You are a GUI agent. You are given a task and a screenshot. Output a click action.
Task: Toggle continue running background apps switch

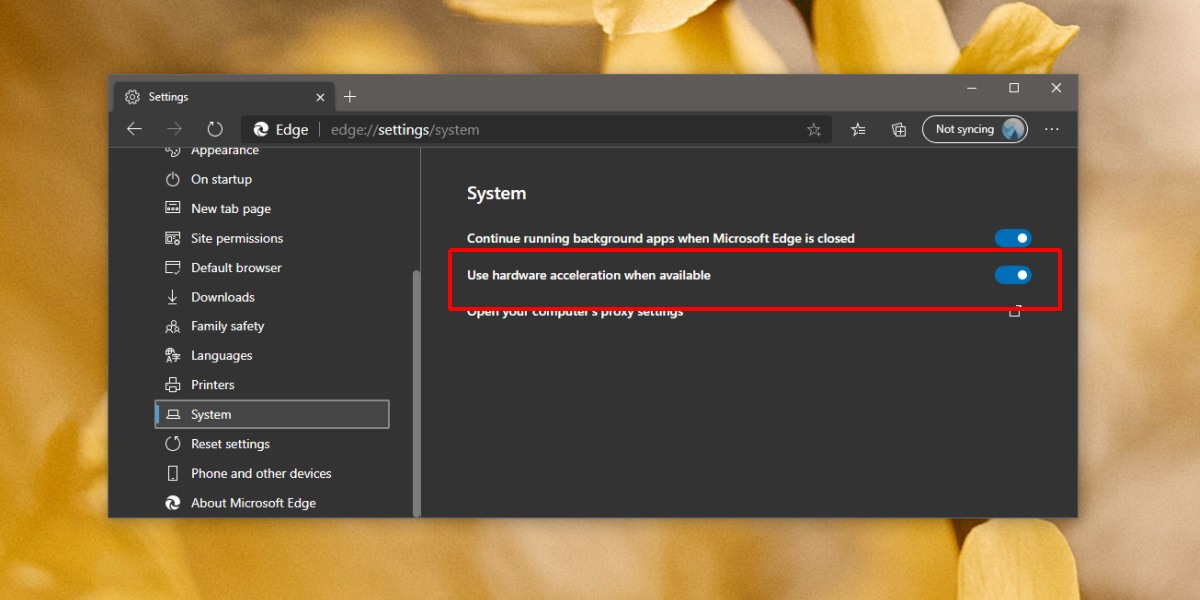click(x=1013, y=238)
